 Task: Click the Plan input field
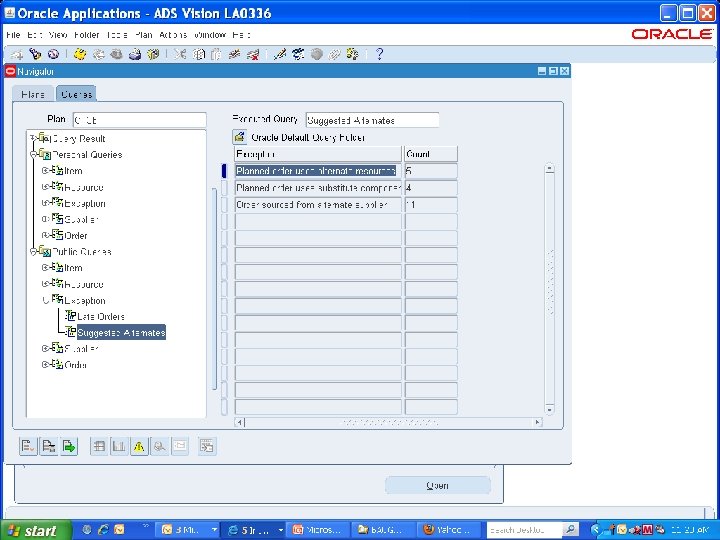pyautogui.click(x=140, y=120)
